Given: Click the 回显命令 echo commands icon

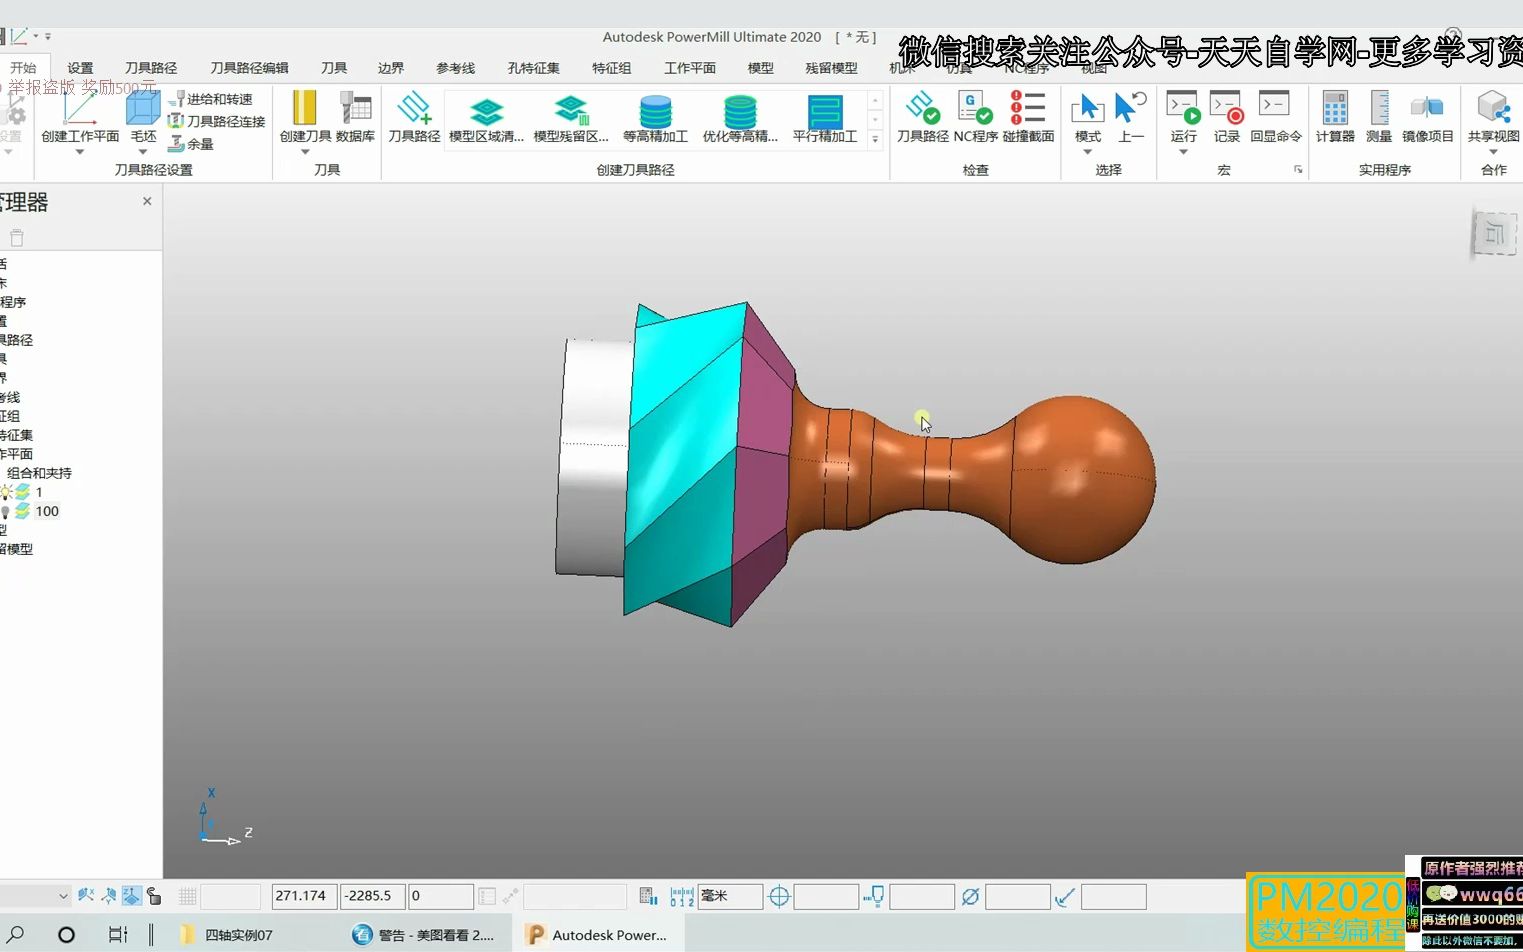Looking at the screenshot, I should (1275, 107).
